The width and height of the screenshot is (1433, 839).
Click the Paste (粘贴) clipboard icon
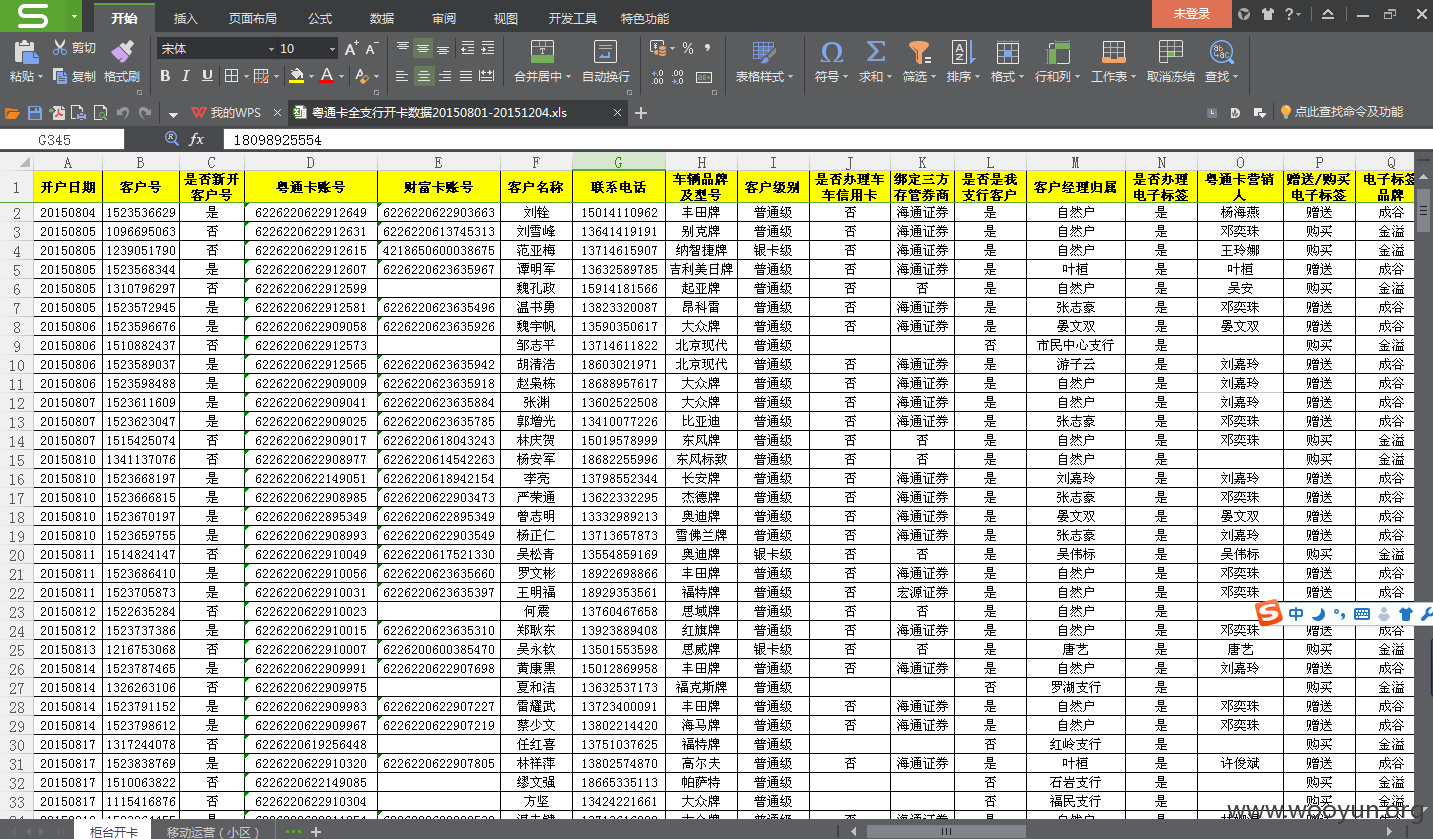26,52
